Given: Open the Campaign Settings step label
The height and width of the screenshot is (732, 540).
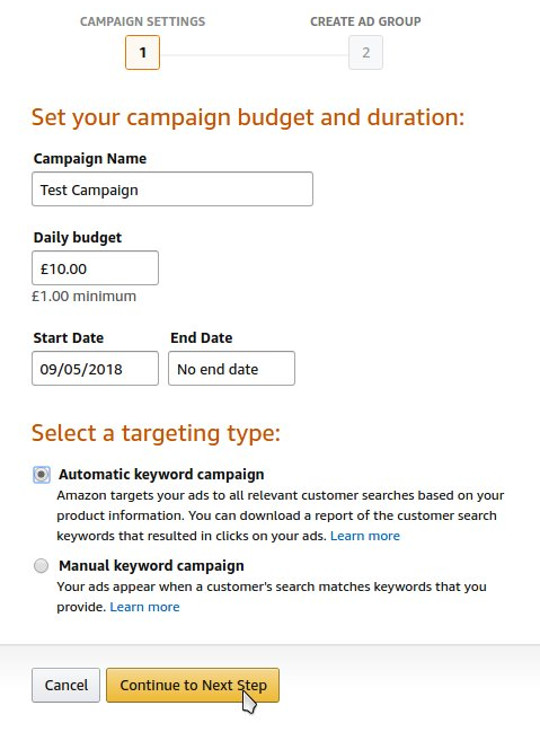Looking at the screenshot, I should (142, 21).
